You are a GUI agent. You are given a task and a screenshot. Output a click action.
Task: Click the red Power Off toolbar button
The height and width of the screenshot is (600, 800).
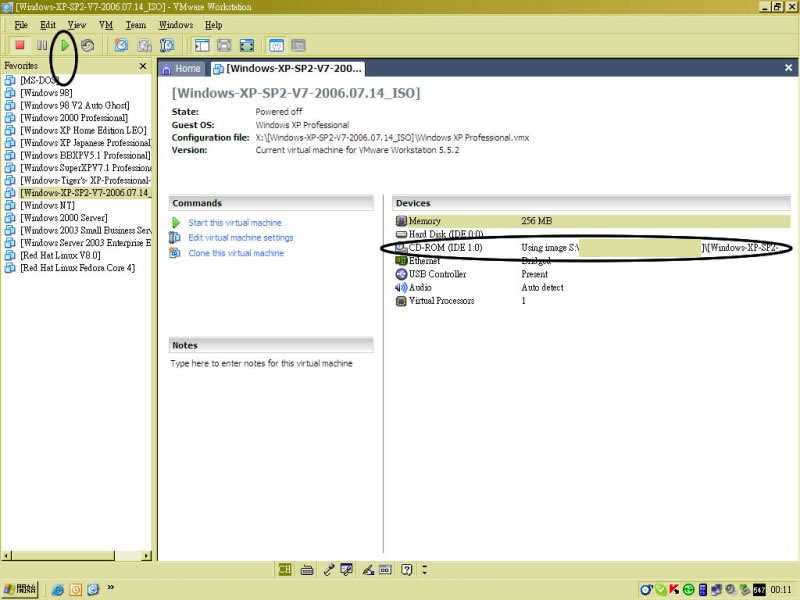[x=20, y=45]
